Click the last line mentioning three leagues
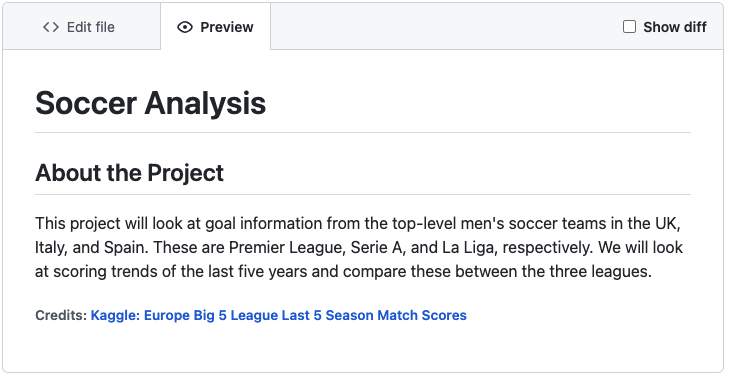Image resolution: width=729 pixels, height=376 pixels. (344, 271)
